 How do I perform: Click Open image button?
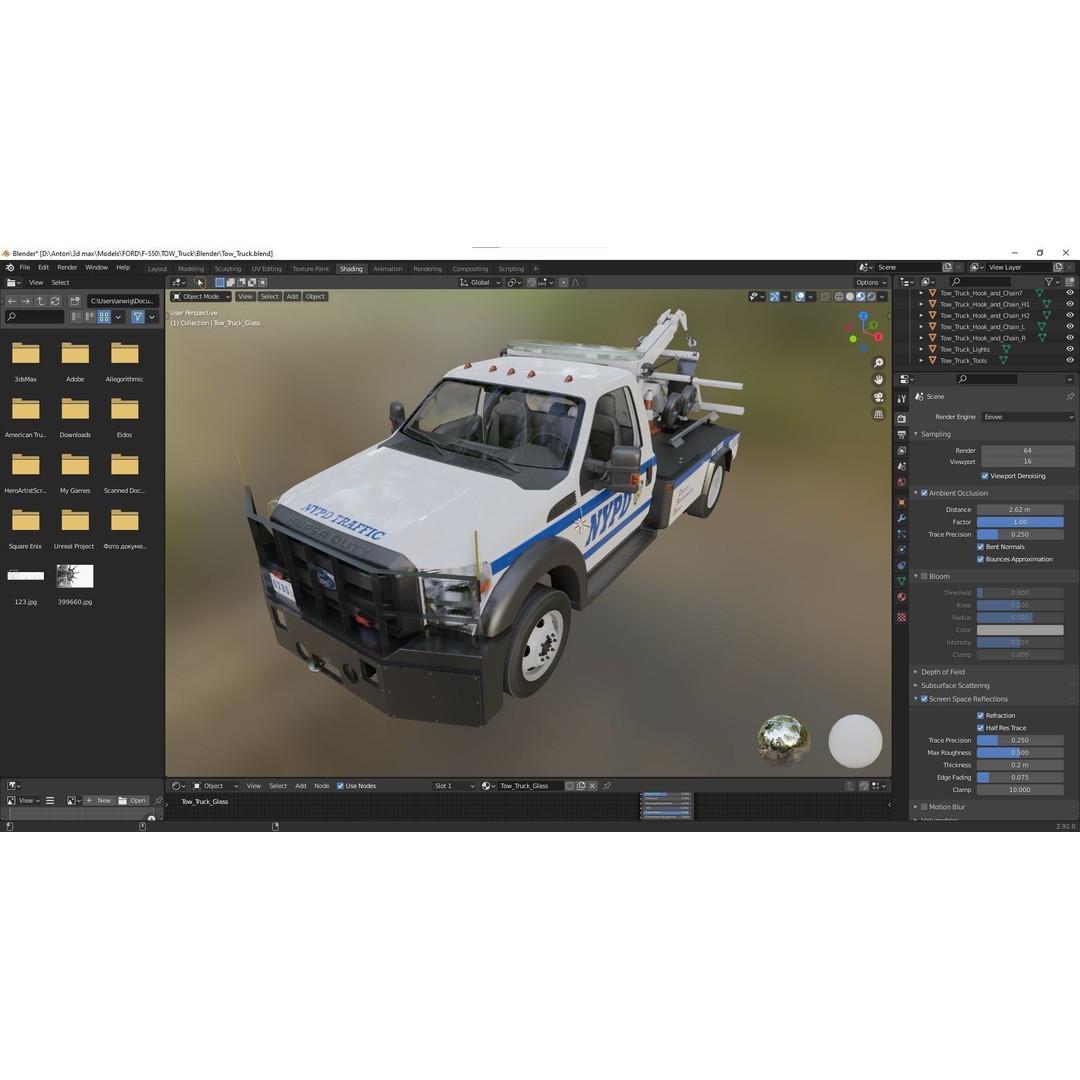(132, 801)
